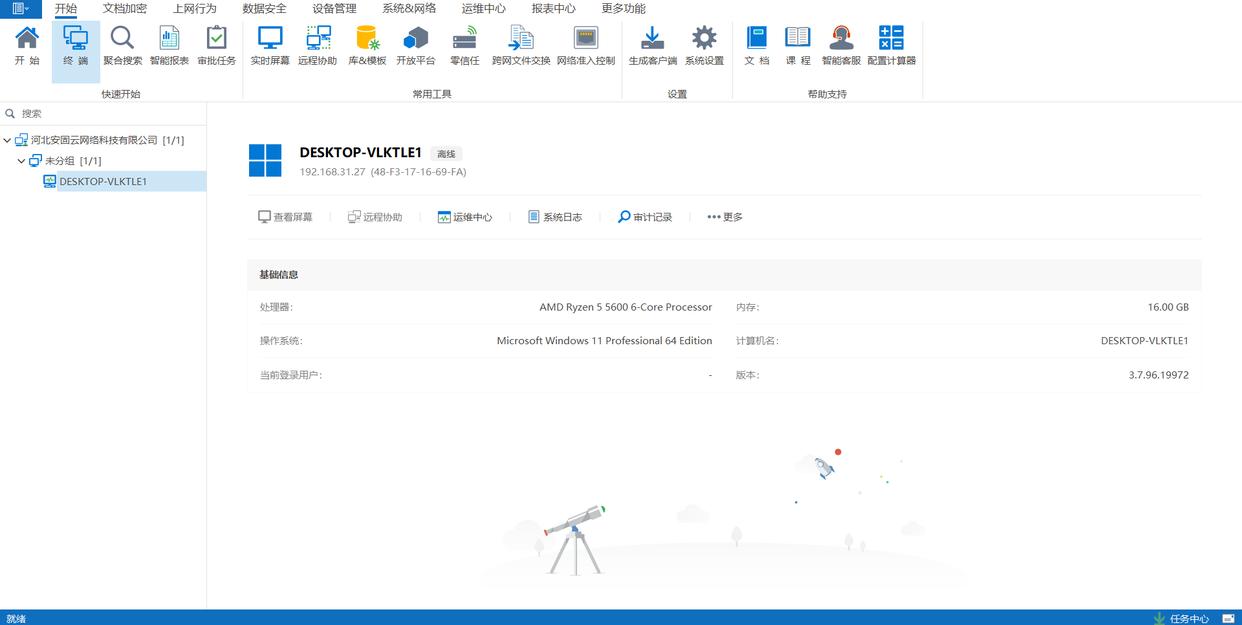Image resolution: width=1242 pixels, height=625 pixels.
Task: Open the 更多 options dropdown
Action: click(x=725, y=217)
